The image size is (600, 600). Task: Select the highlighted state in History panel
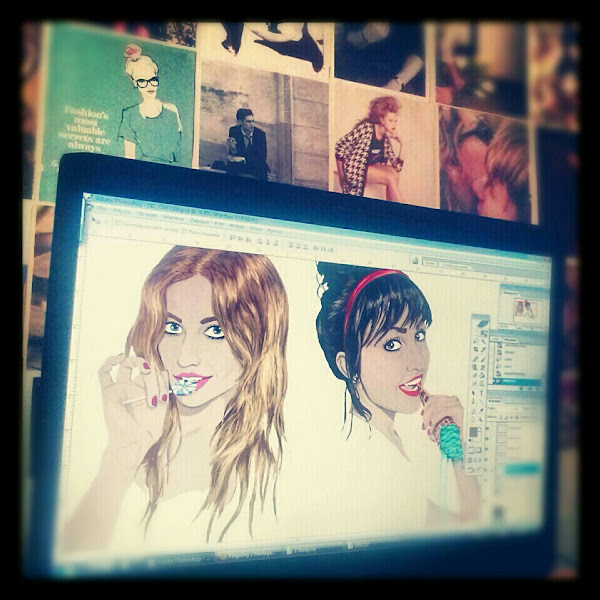(x=517, y=381)
